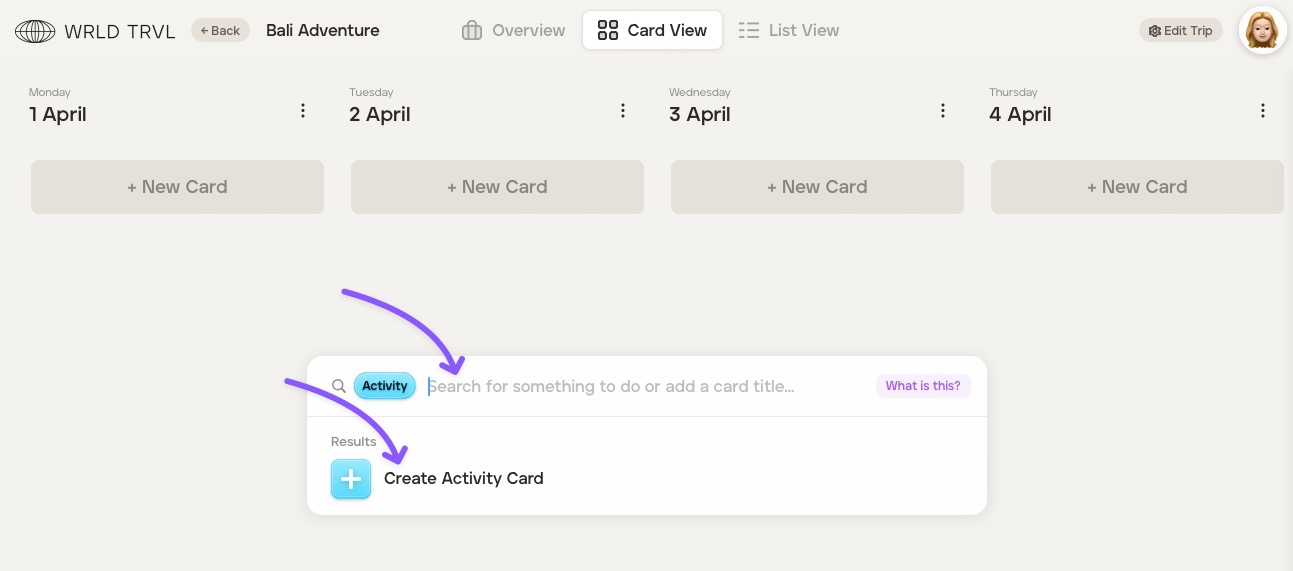Image resolution: width=1293 pixels, height=571 pixels.
Task: Switch to the List View tab
Action: pos(789,30)
